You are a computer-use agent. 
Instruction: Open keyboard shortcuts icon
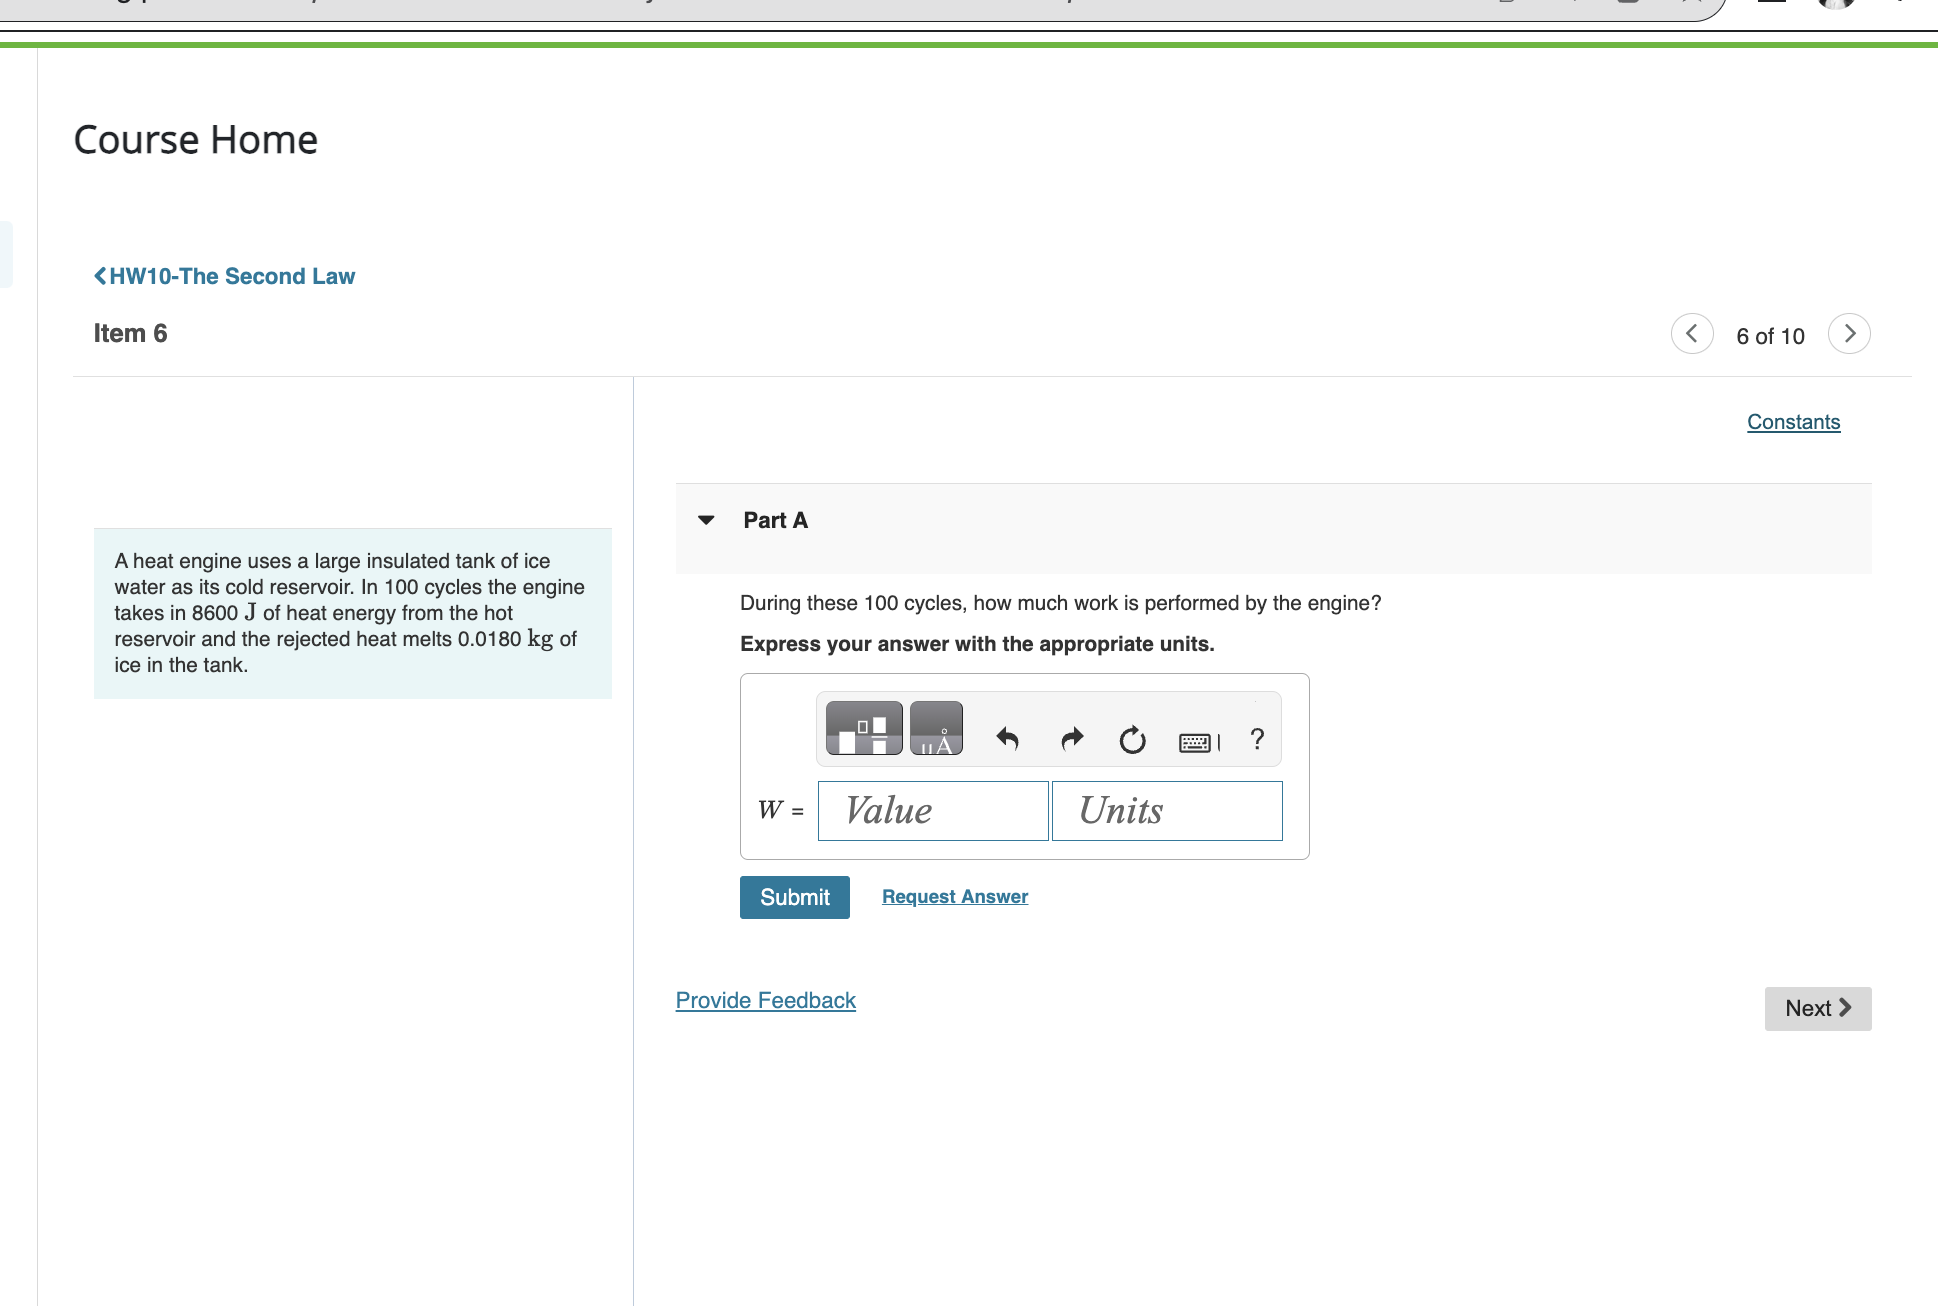[x=1198, y=742]
